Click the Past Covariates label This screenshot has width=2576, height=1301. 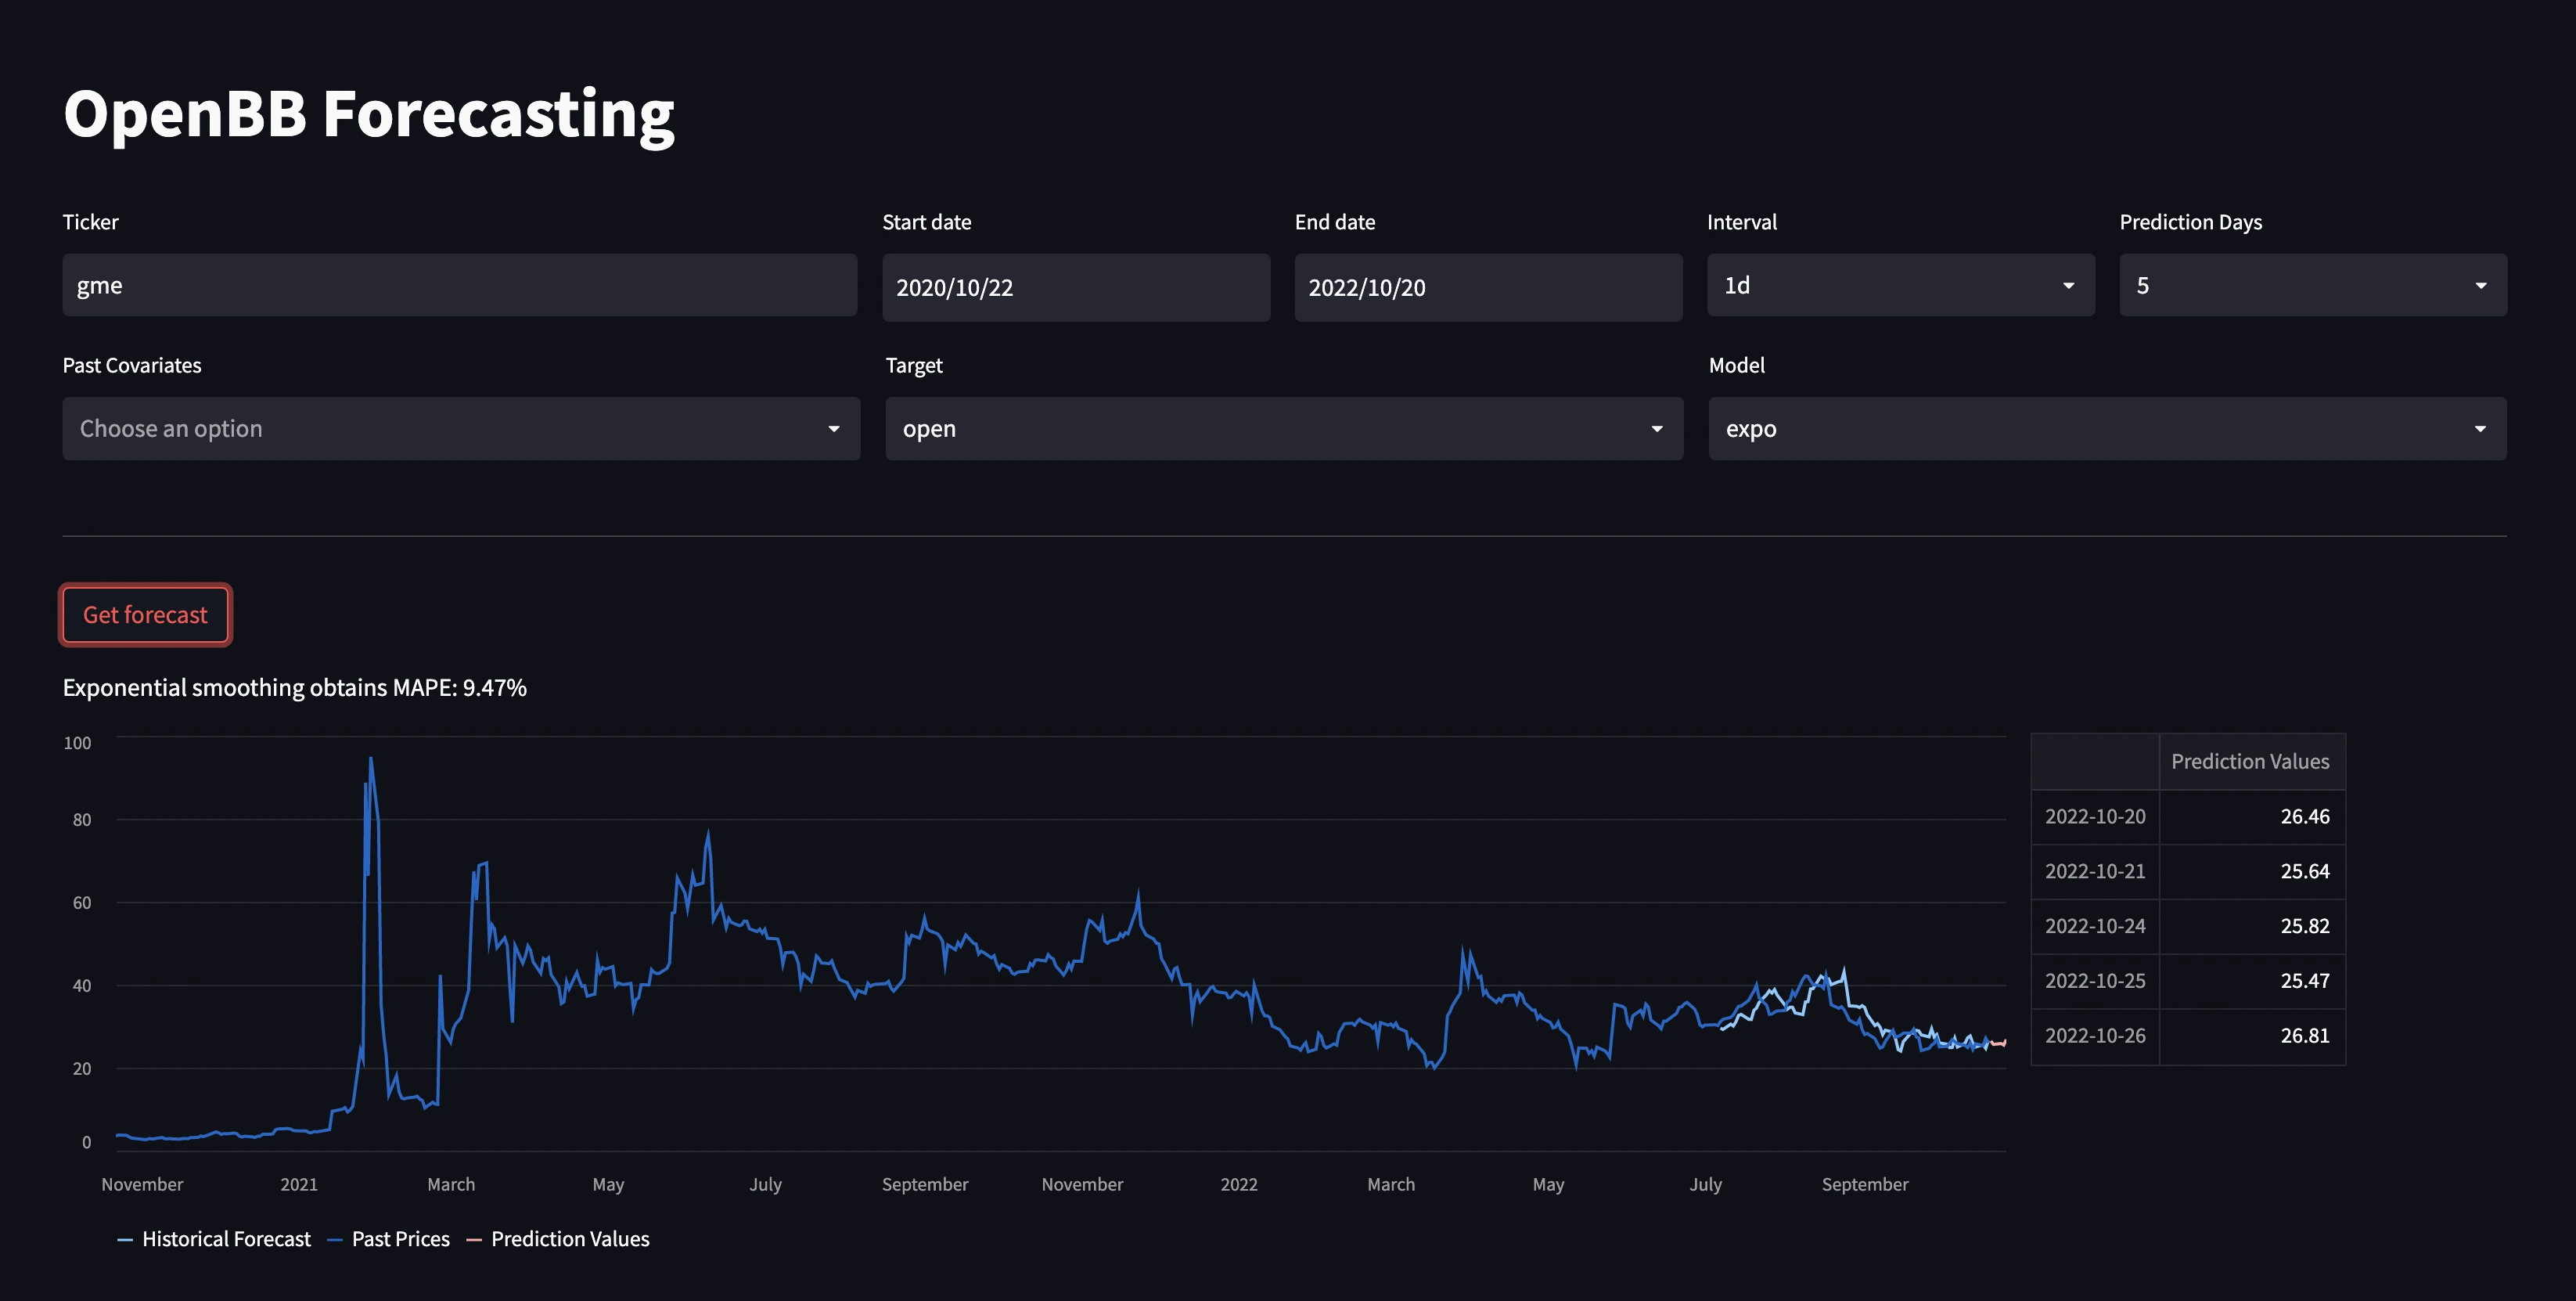(132, 365)
